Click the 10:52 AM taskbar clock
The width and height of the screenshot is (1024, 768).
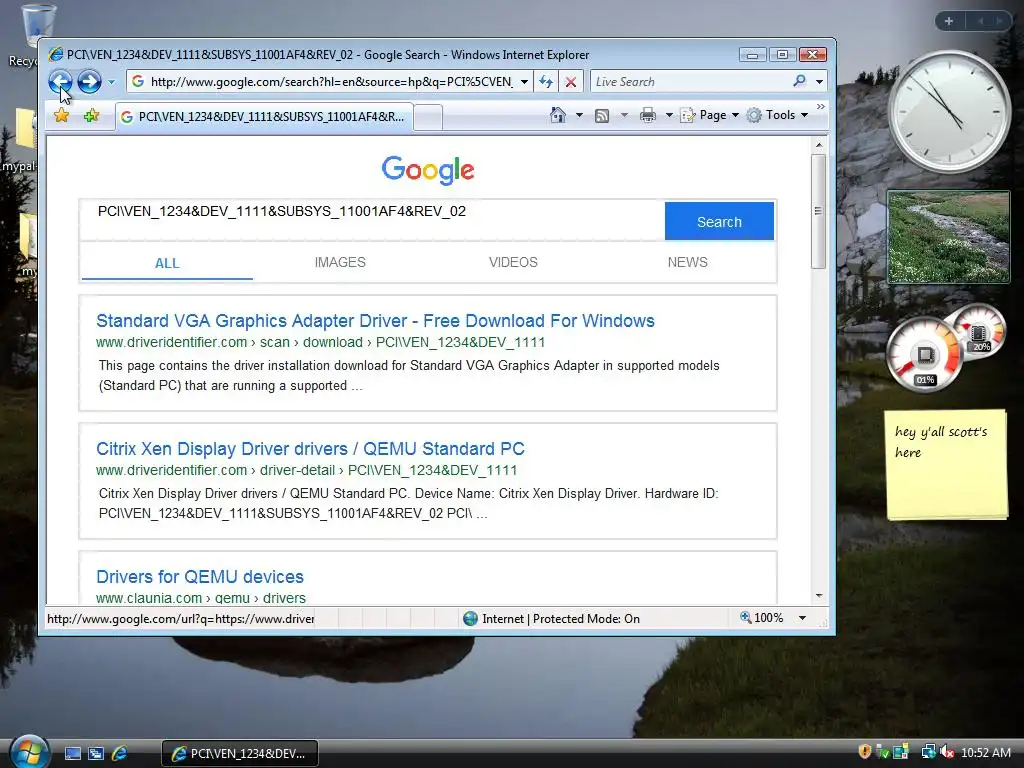coord(985,752)
